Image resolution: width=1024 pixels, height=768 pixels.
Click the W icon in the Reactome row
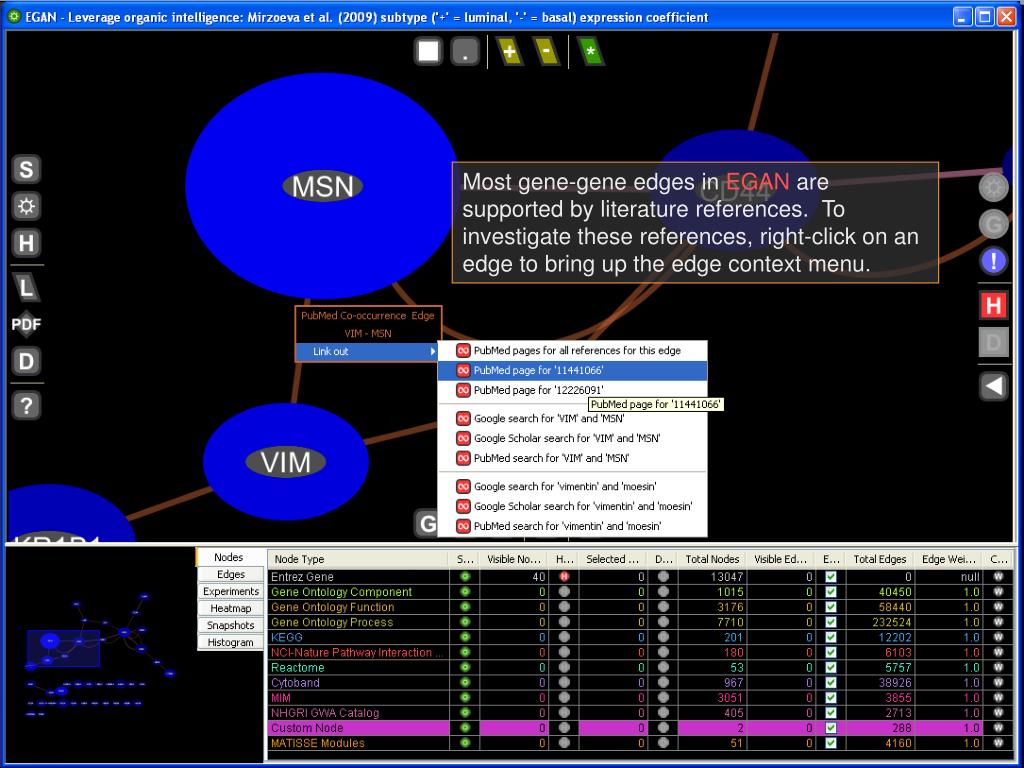coord(998,667)
